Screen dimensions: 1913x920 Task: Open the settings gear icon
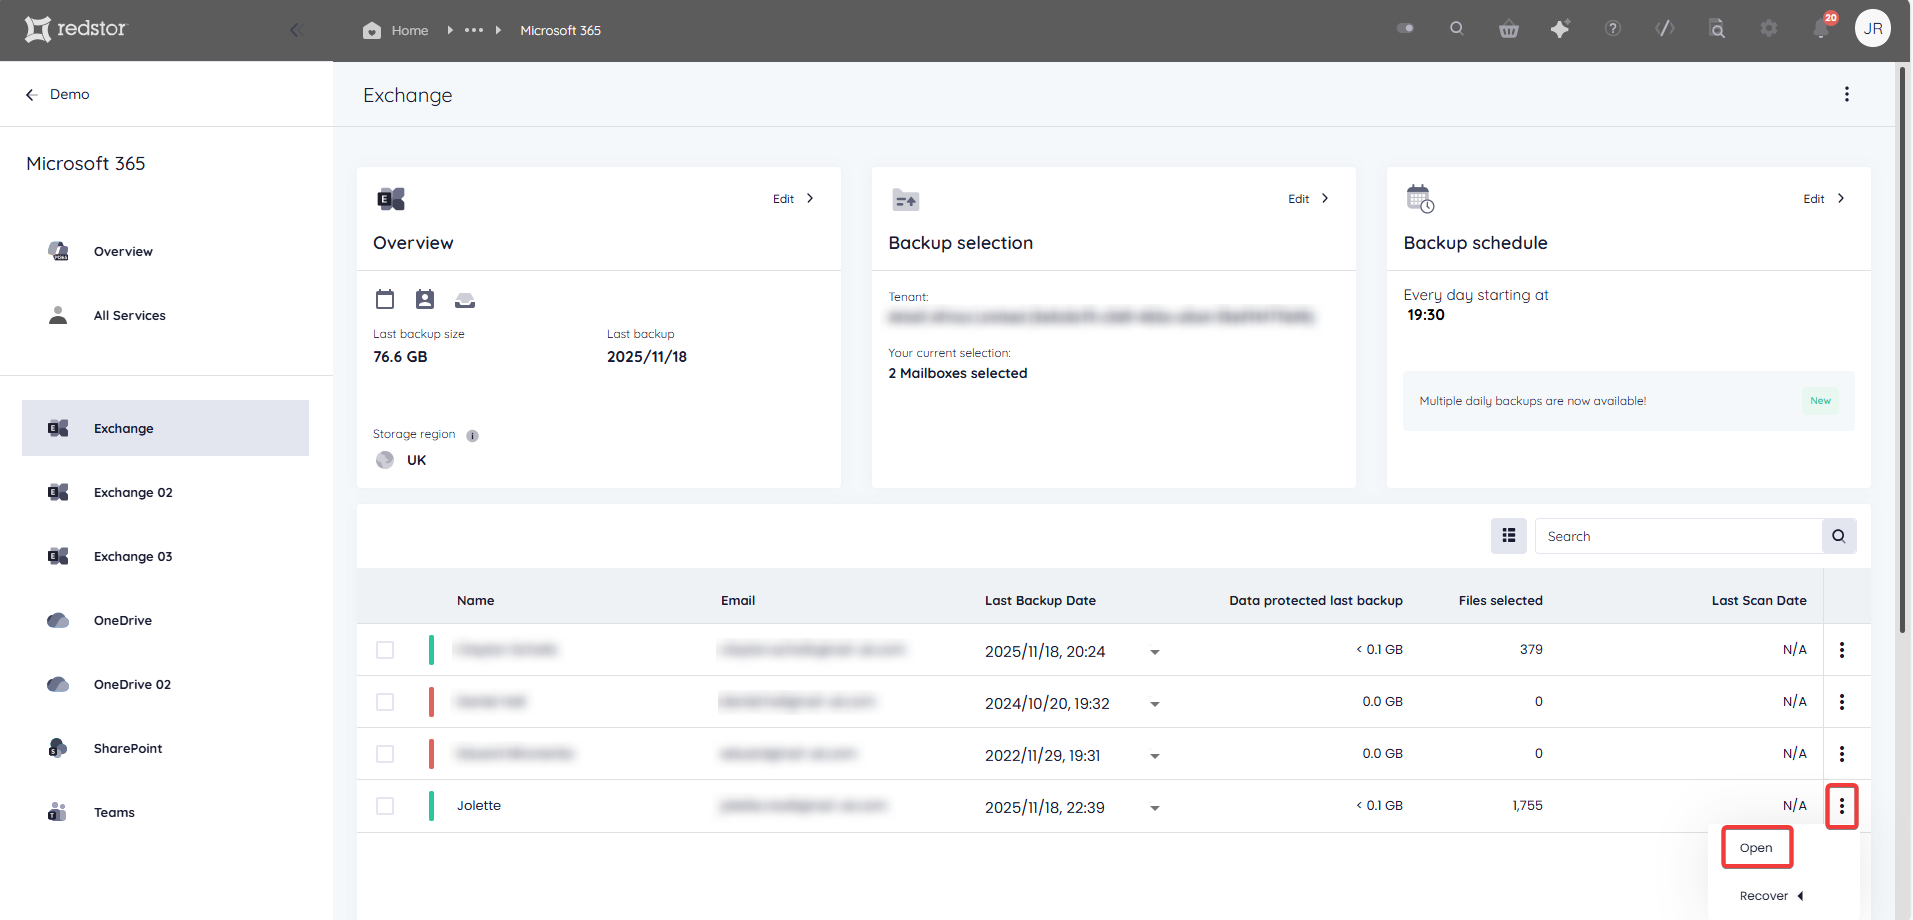(x=1769, y=29)
